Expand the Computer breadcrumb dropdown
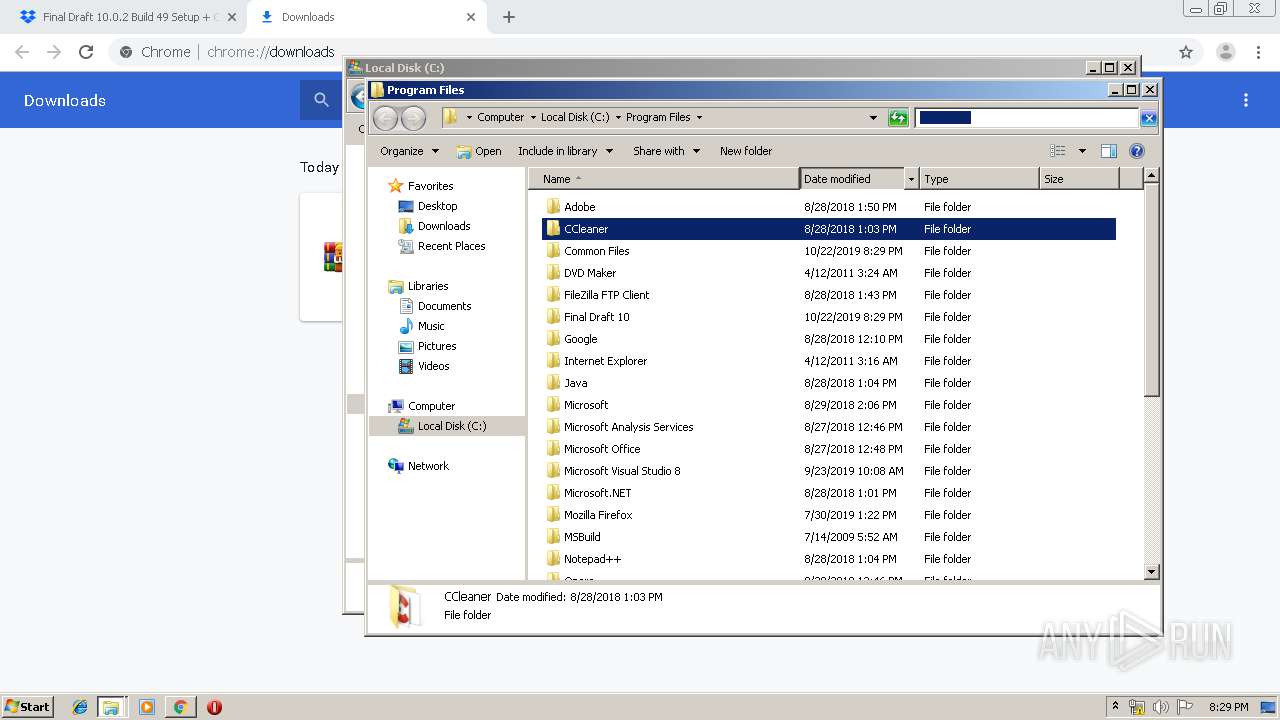Image resolution: width=1280 pixels, height=720 pixels. (533, 118)
